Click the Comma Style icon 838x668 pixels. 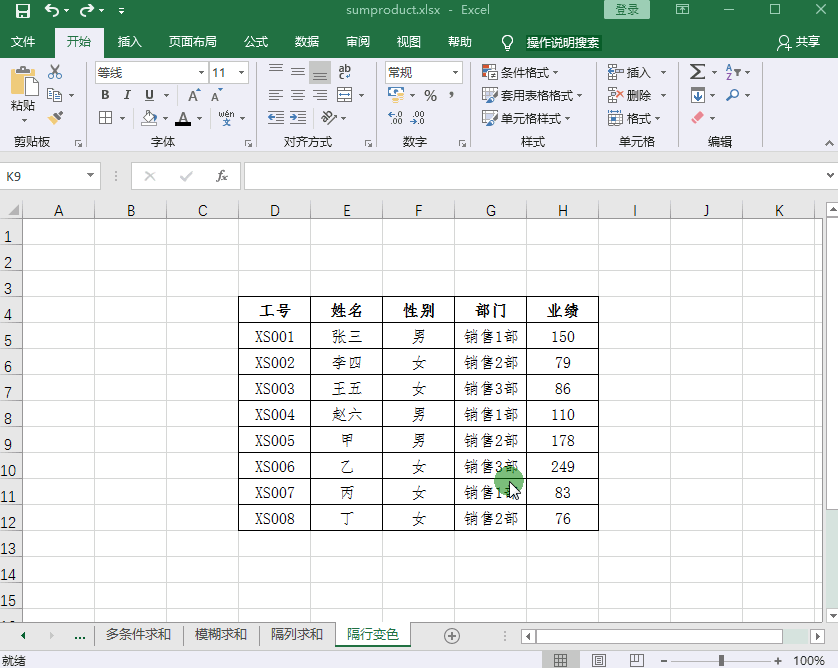[x=452, y=96]
